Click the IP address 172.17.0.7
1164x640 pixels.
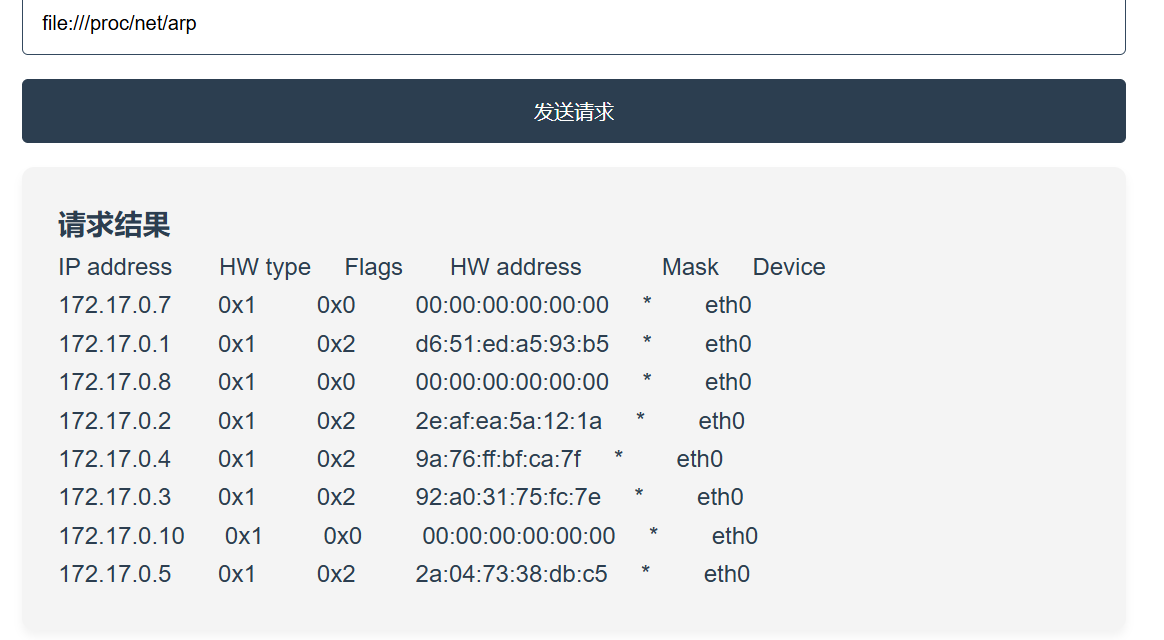[115, 305]
